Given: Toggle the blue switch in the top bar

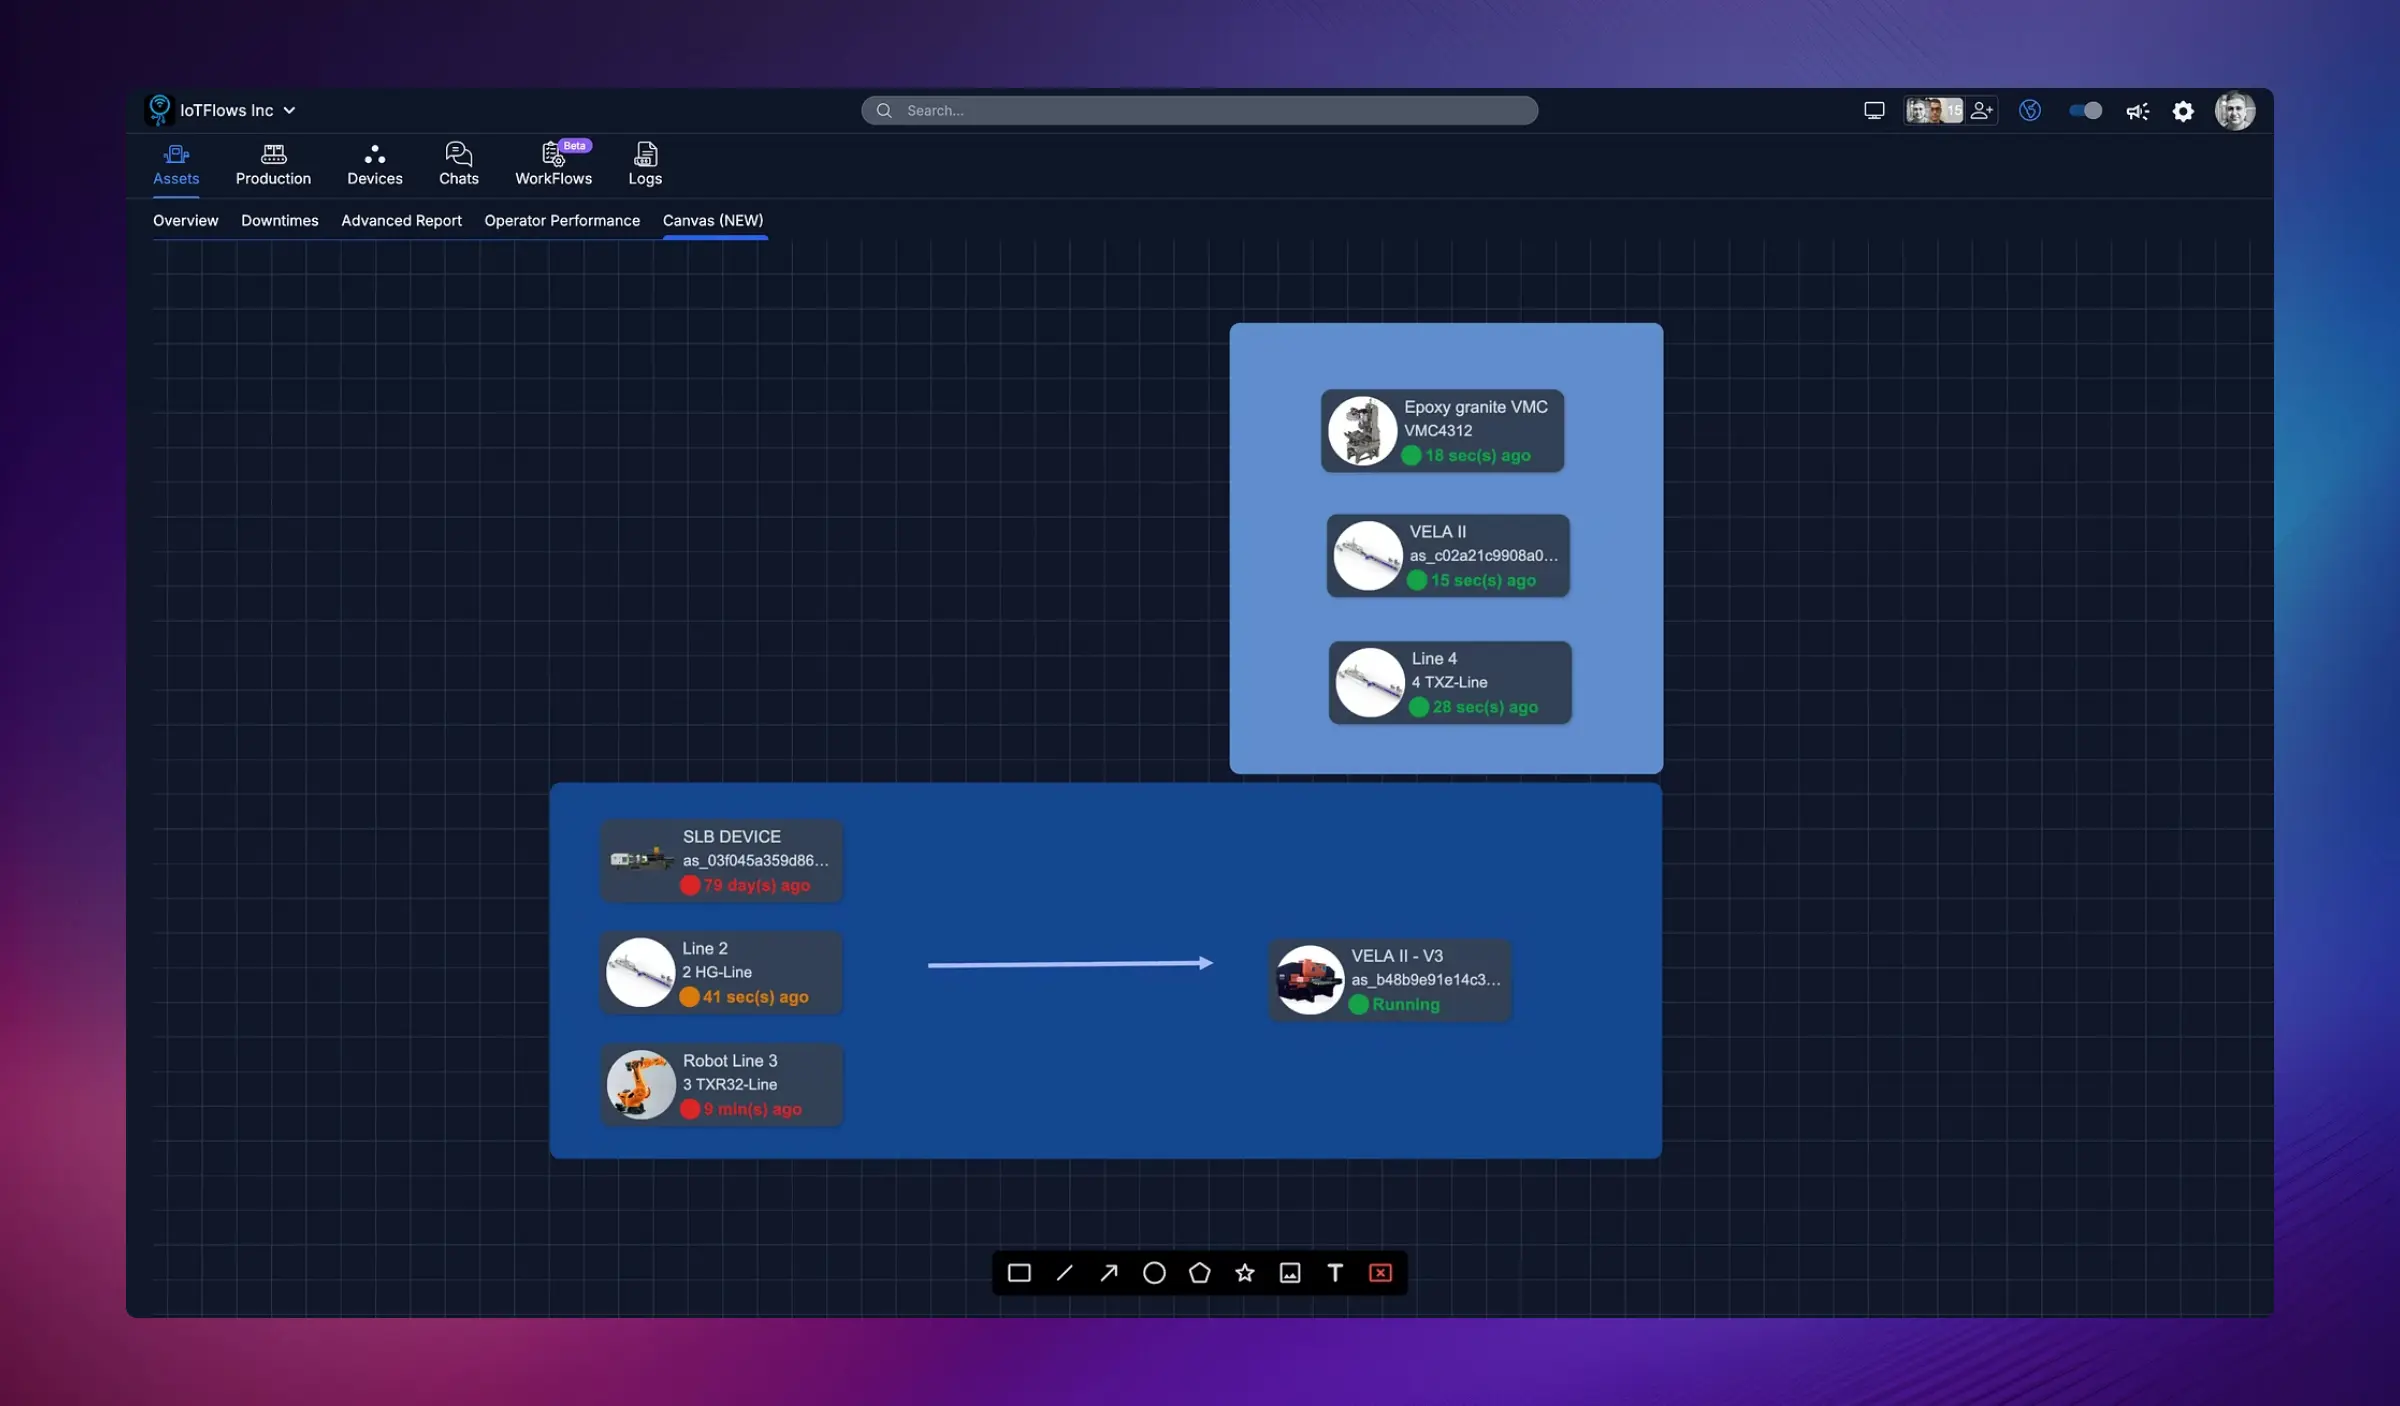Looking at the screenshot, I should click(x=2083, y=110).
